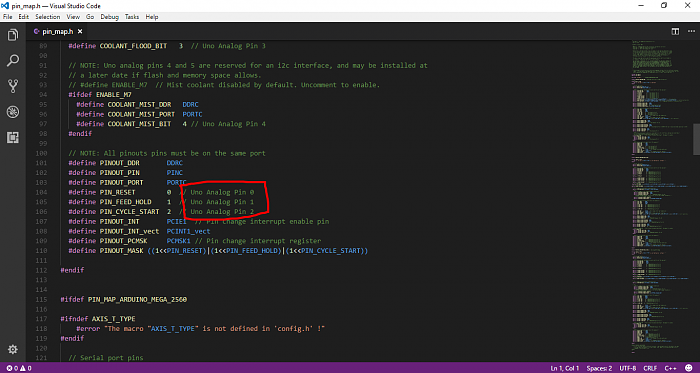The width and height of the screenshot is (700, 373).
Task: Change file encoding UTF-8
Action: [628, 369]
